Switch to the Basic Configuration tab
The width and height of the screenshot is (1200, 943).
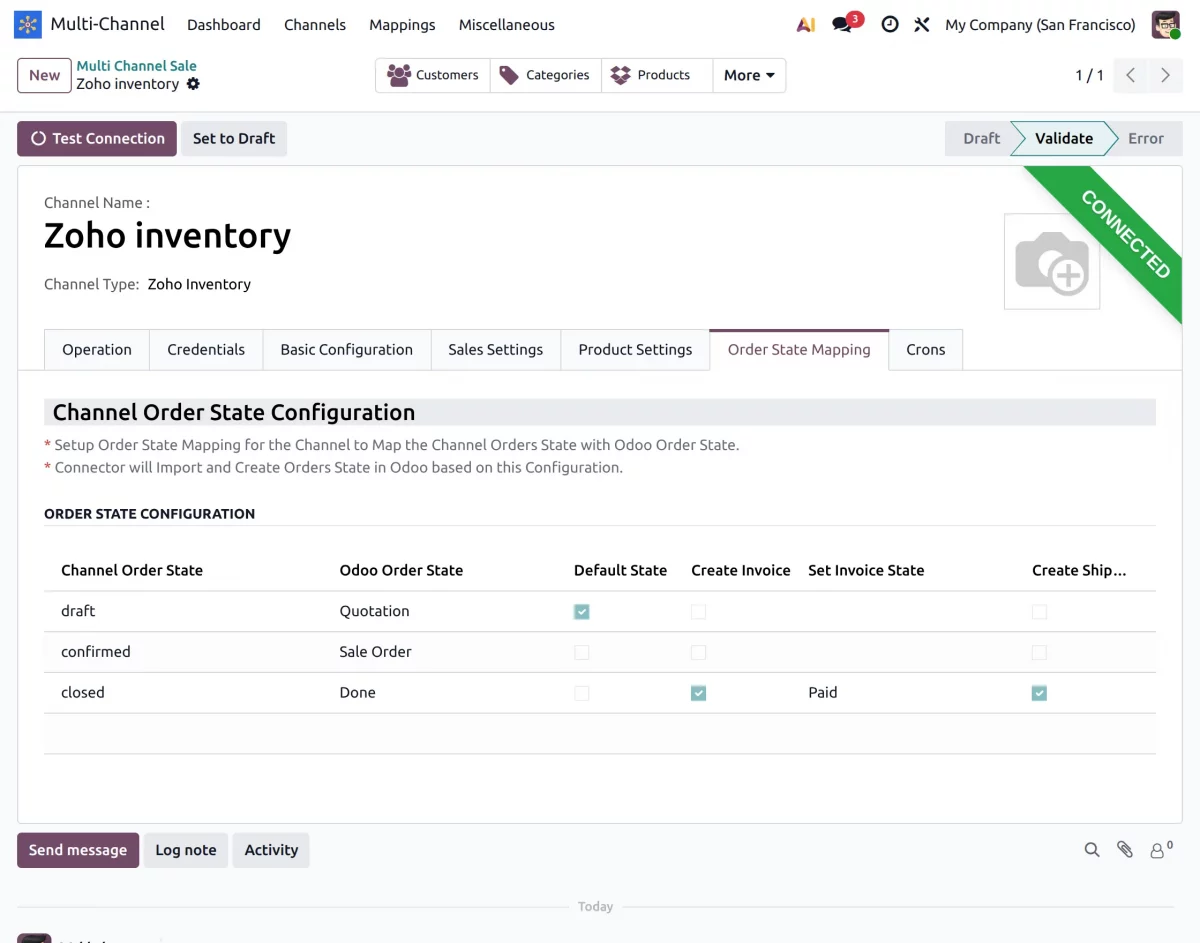click(x=347, y=350)
